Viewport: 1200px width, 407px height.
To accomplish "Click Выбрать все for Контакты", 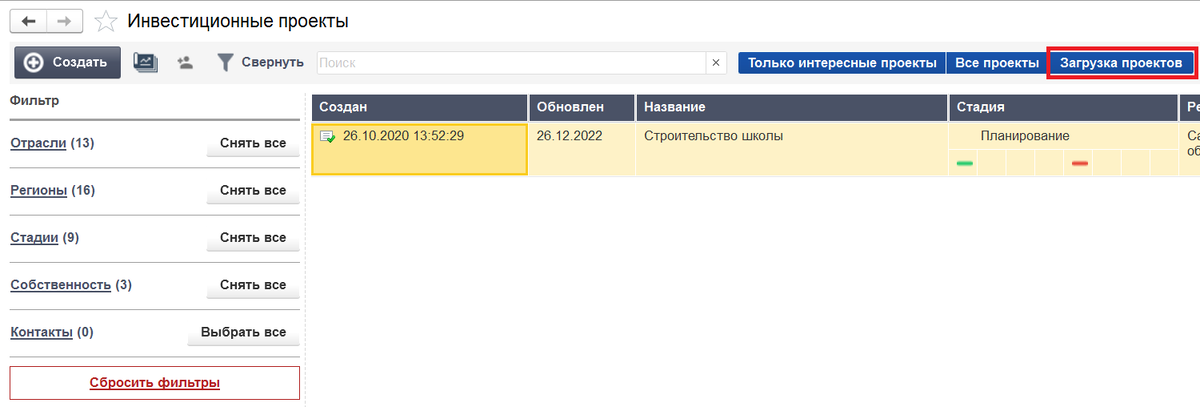I will (243, 332).
